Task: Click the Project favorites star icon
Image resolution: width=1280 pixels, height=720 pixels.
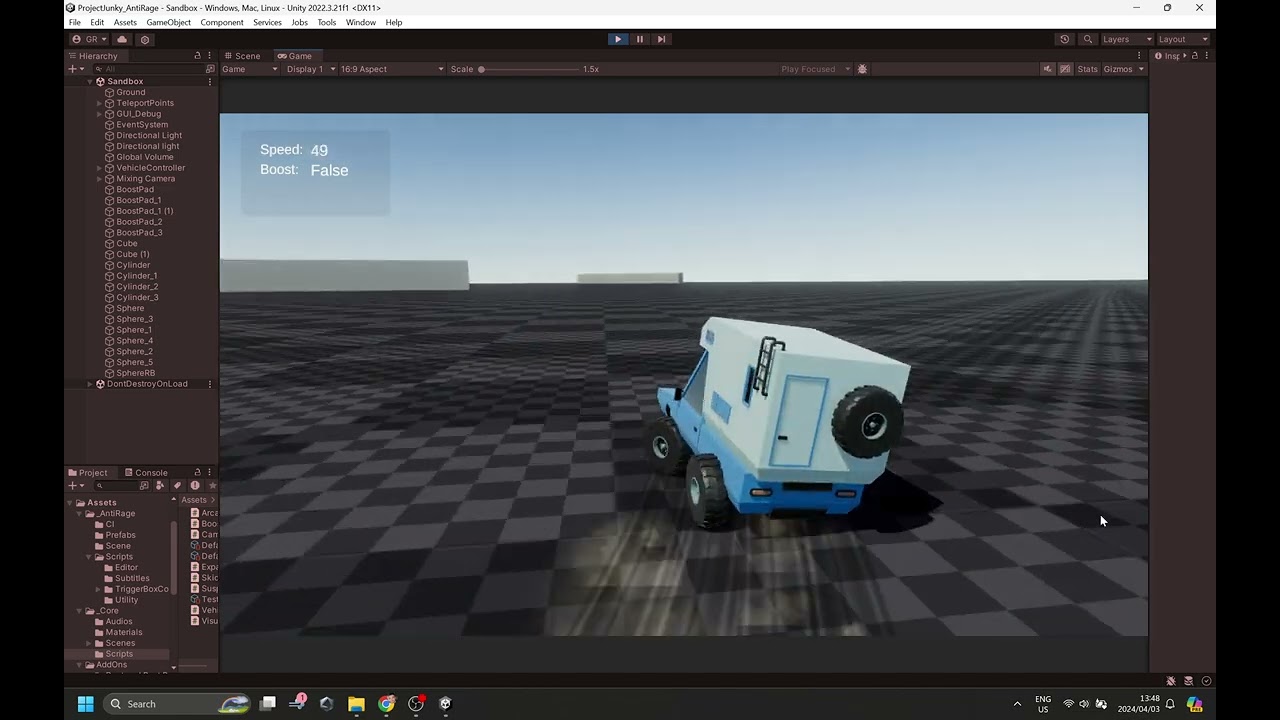Action: pos(212,486)
